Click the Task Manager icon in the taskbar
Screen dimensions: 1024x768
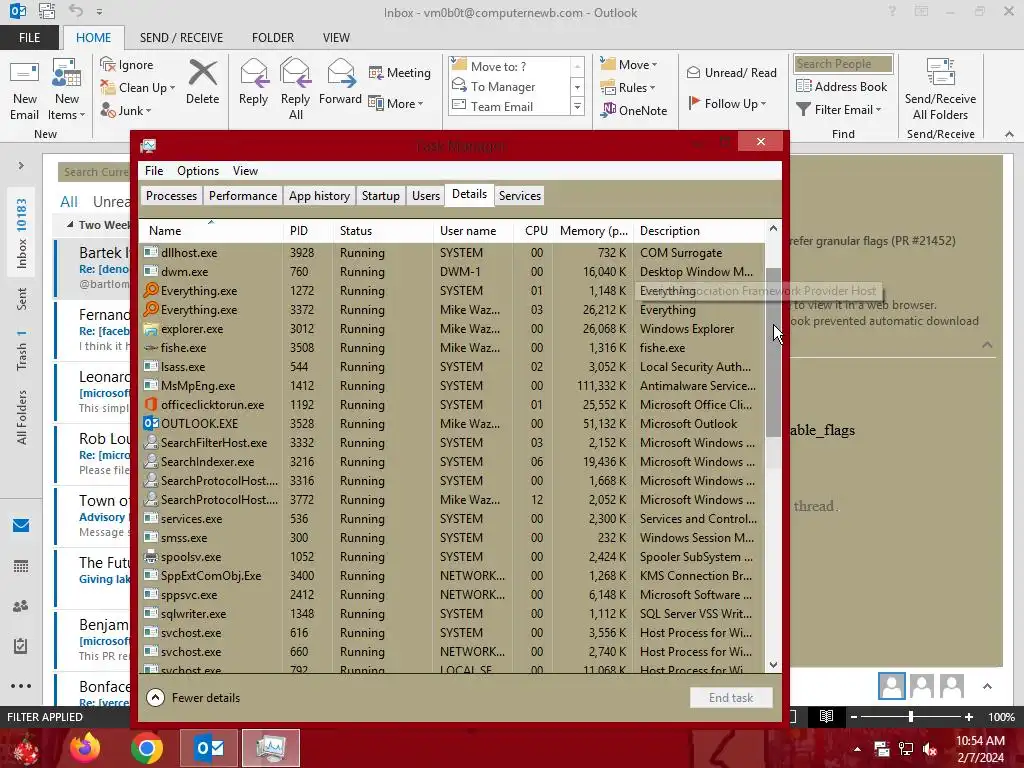pyautogui.click(x=270, y=748)
